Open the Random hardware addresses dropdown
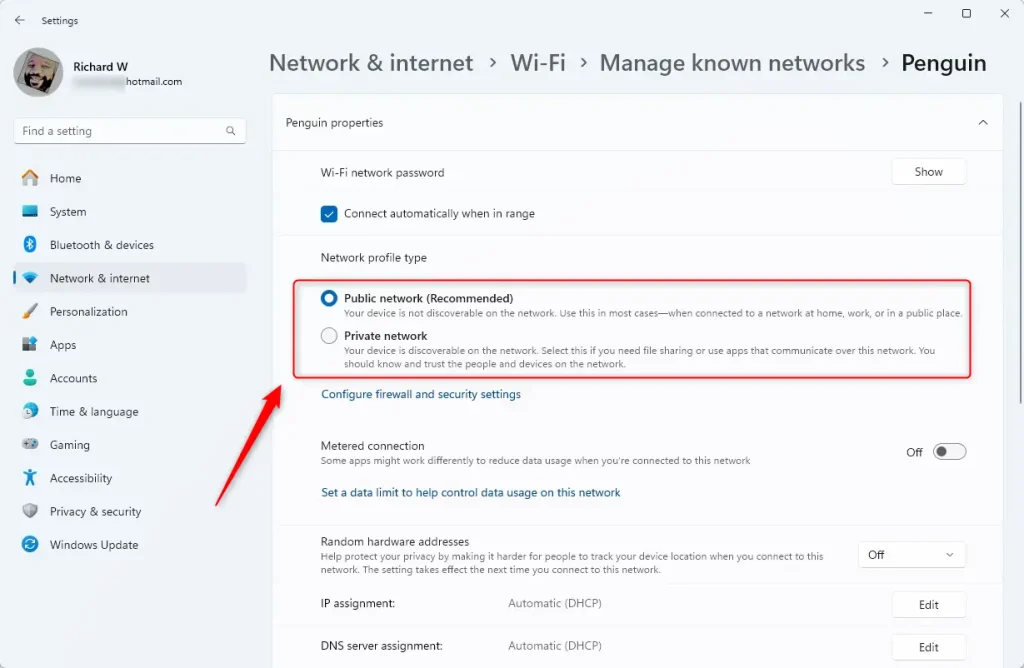The height and width of the screenshot is (668, 1024). tap(911, 554)
